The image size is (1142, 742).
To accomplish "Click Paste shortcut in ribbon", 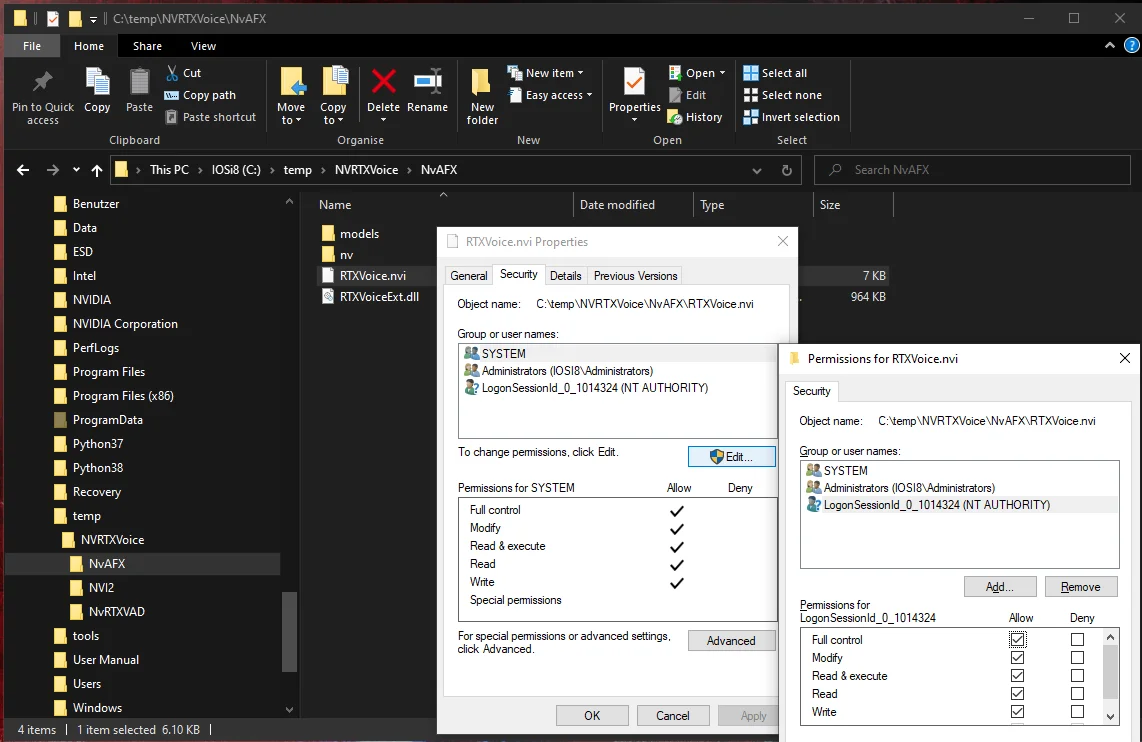I will (210, 117).
